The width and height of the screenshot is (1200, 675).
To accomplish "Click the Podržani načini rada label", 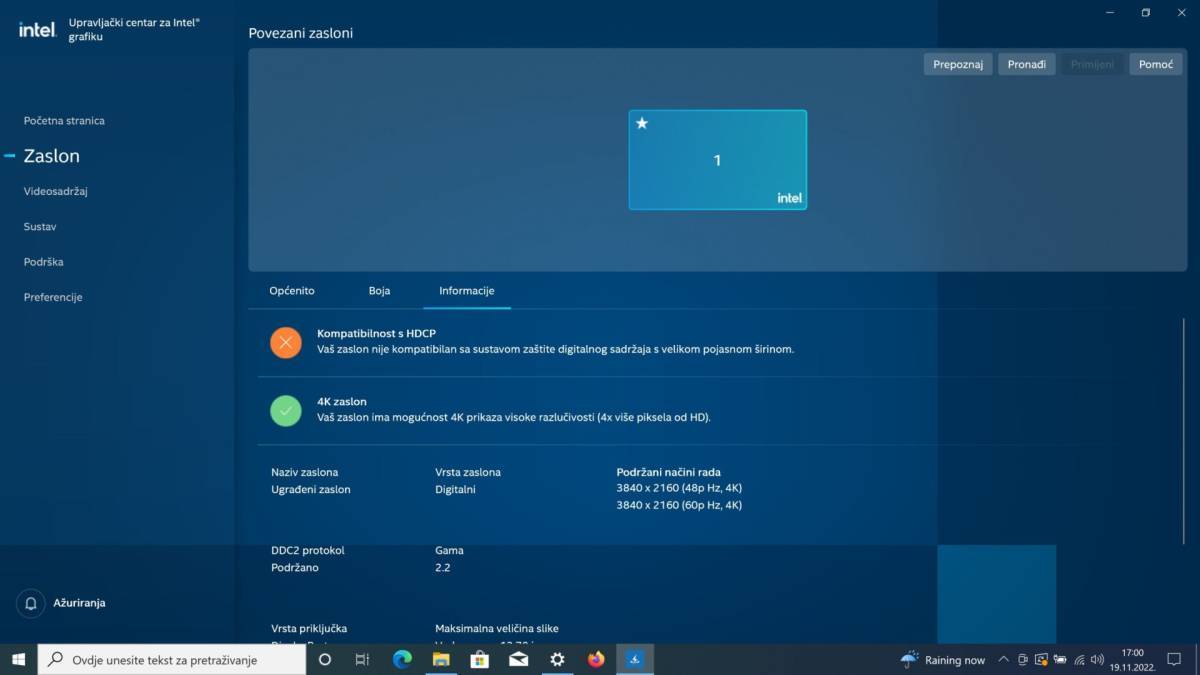I will (669, 472).
